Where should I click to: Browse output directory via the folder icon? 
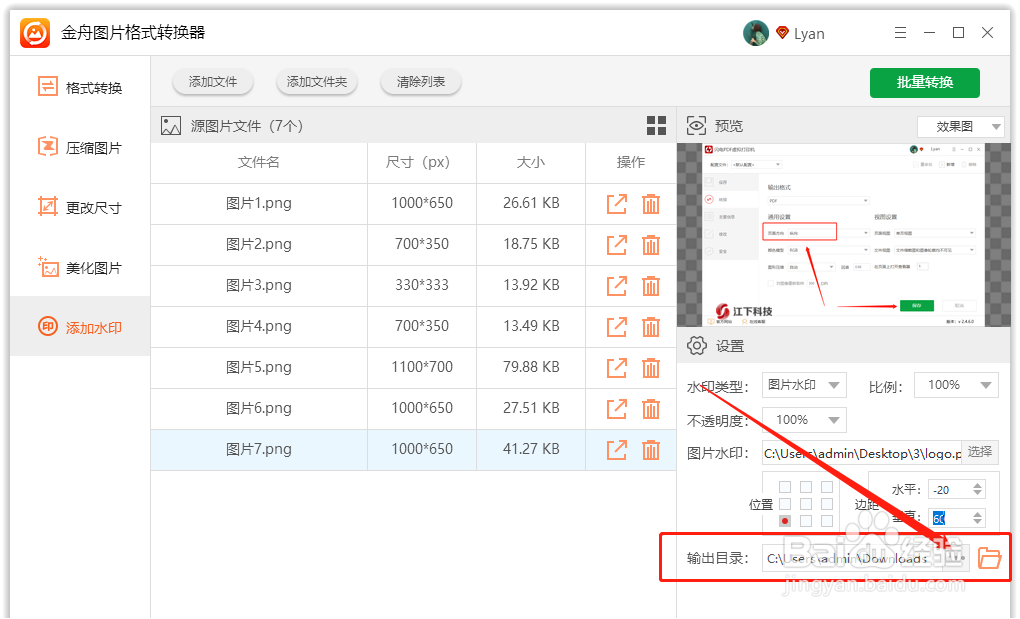point(990,558)
